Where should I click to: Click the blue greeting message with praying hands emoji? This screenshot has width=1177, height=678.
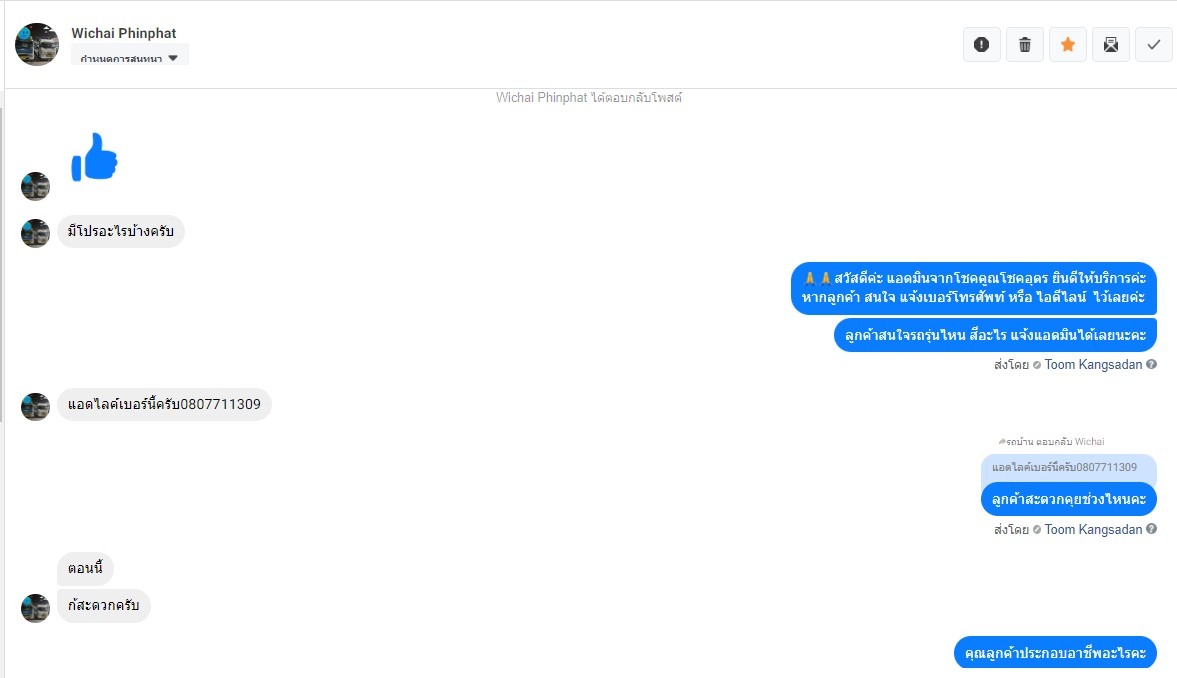click(x=974, y=288)
